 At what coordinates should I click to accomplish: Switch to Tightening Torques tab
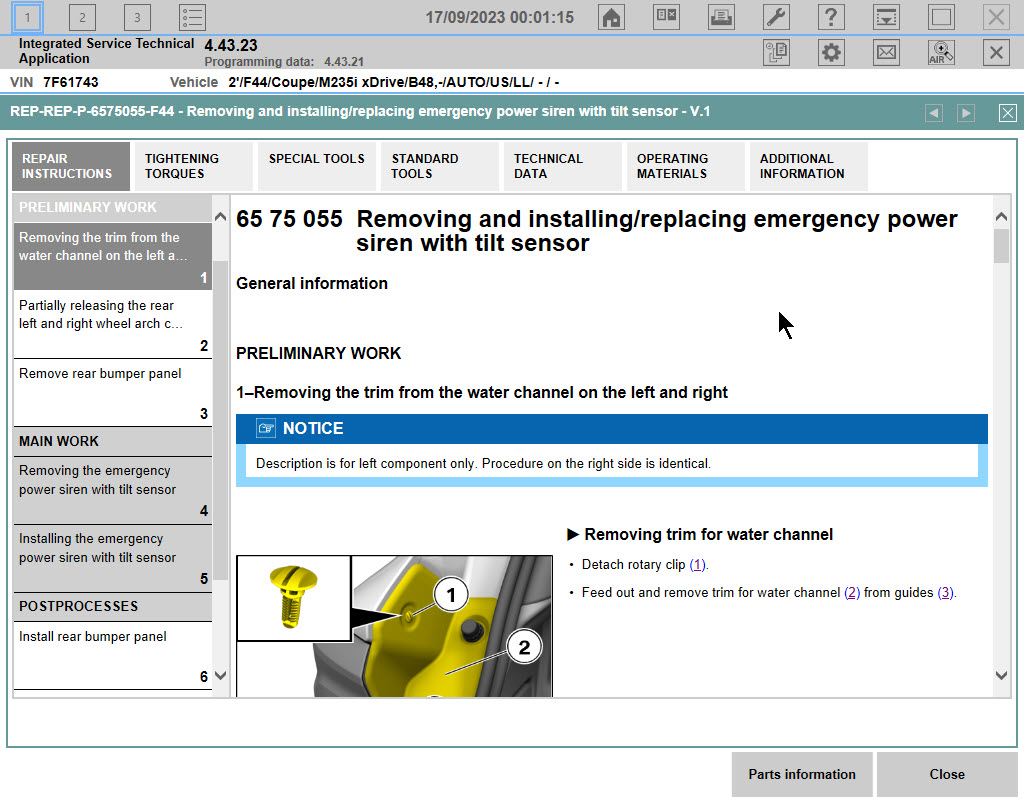[x=193, y=167]
